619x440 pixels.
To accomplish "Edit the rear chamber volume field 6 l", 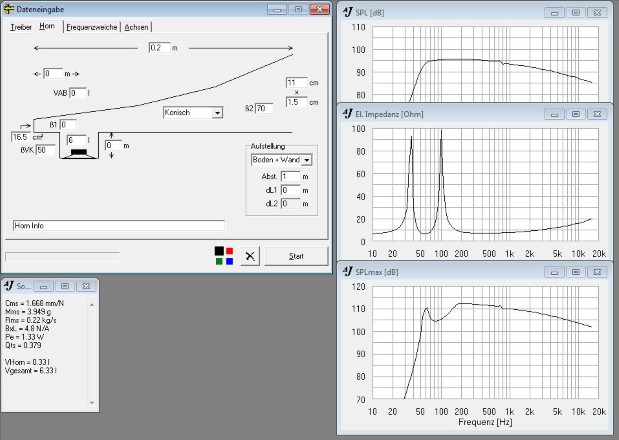I will tap(76, 140).
